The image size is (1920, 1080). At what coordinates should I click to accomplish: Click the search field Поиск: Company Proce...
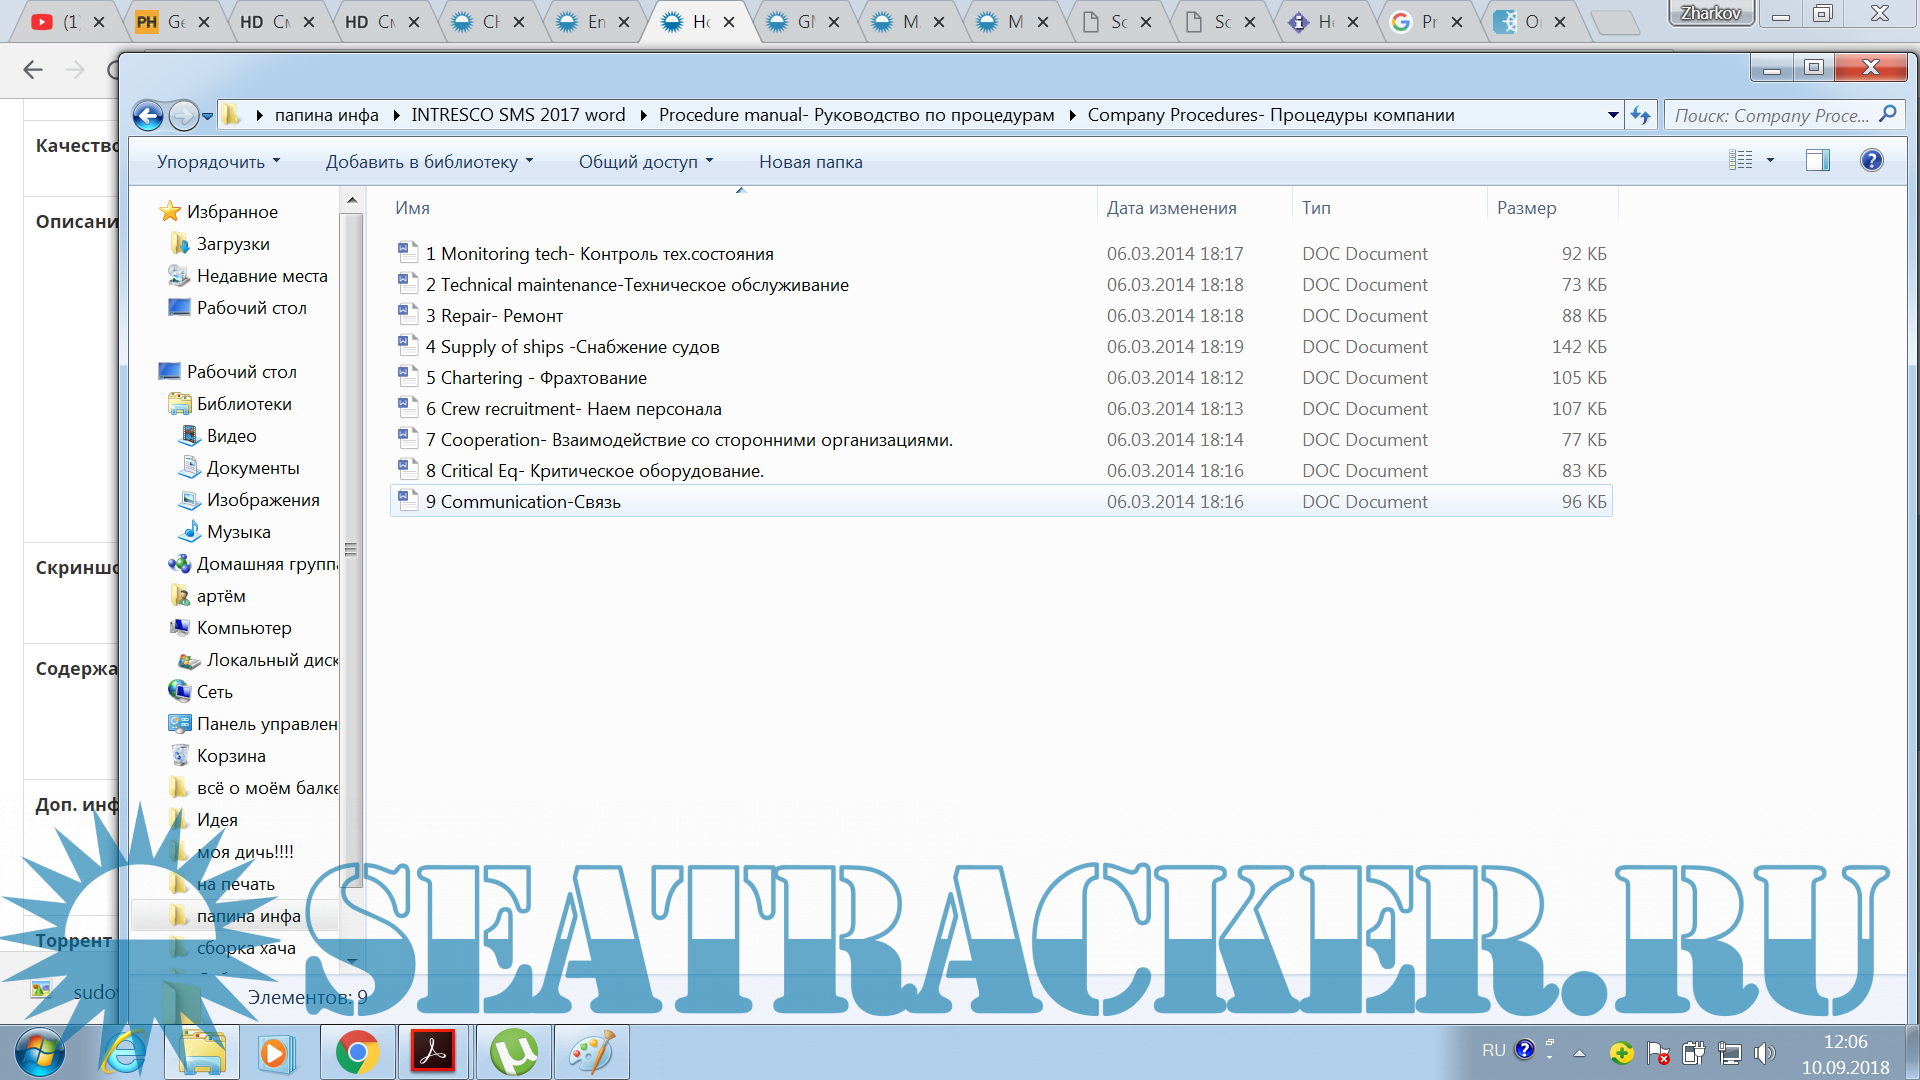pyautogui.click(x=1770, y=116)
